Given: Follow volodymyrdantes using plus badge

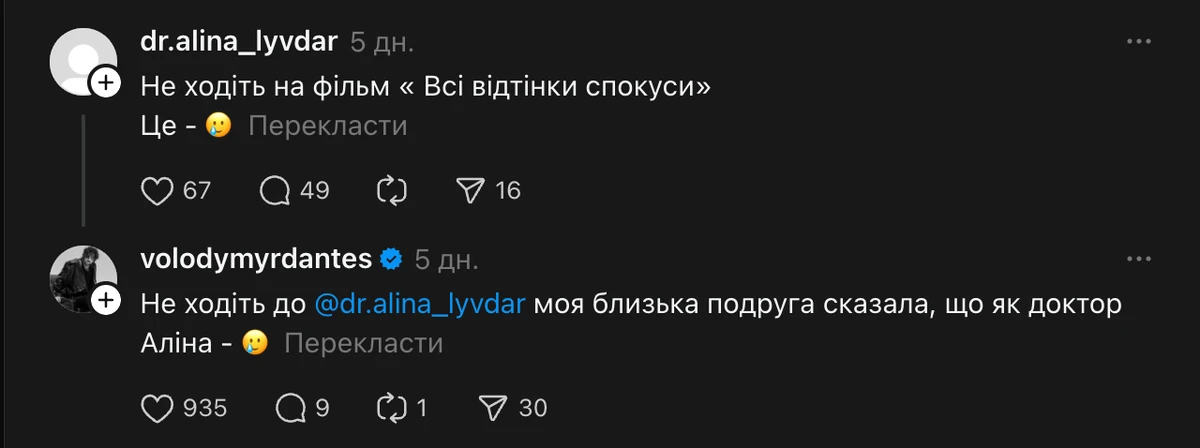Looking at the screenshot, I should [x=106, y=300].
